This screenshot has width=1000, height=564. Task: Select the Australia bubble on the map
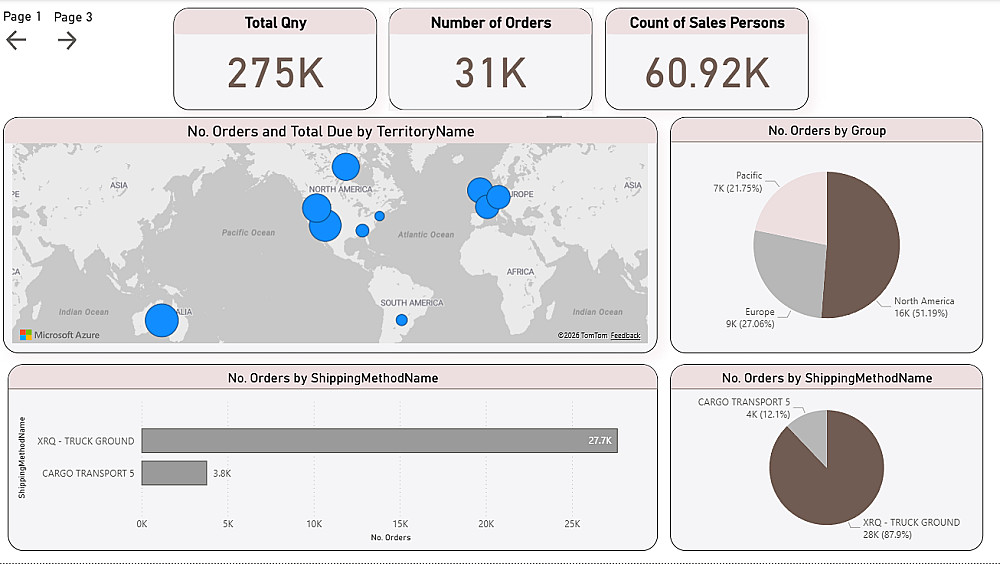[162, 320]
